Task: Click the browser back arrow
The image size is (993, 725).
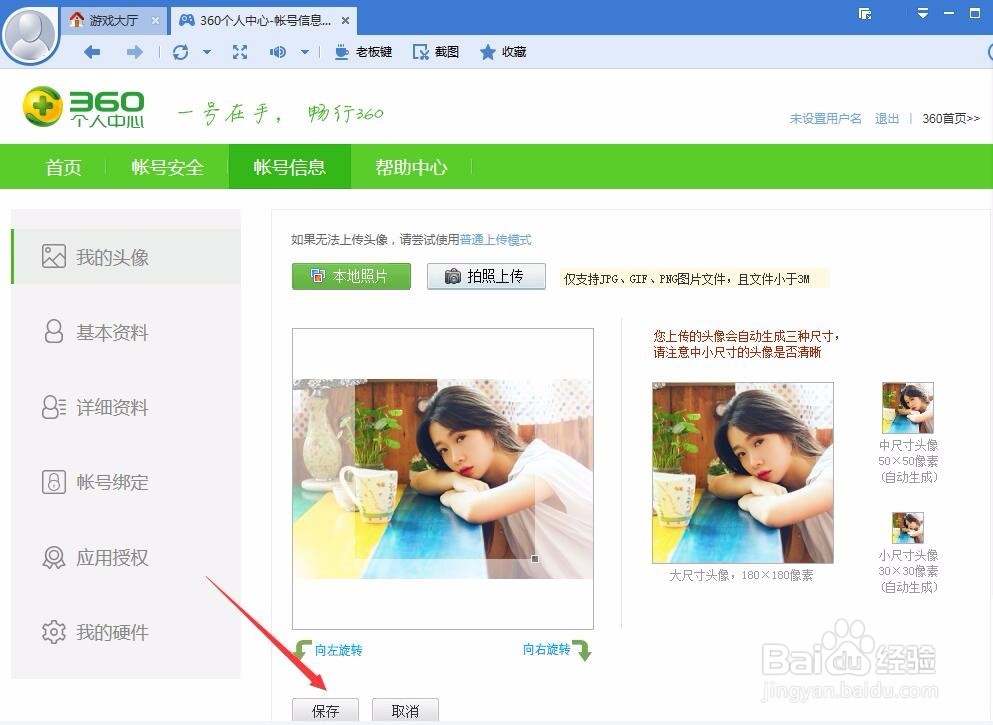Action: coord(92,52)
